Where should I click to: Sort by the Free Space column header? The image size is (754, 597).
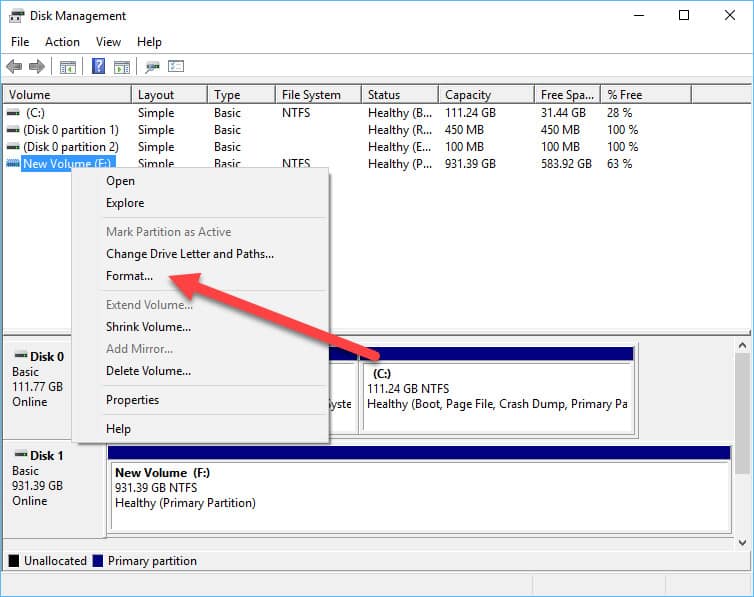[568, 95]
